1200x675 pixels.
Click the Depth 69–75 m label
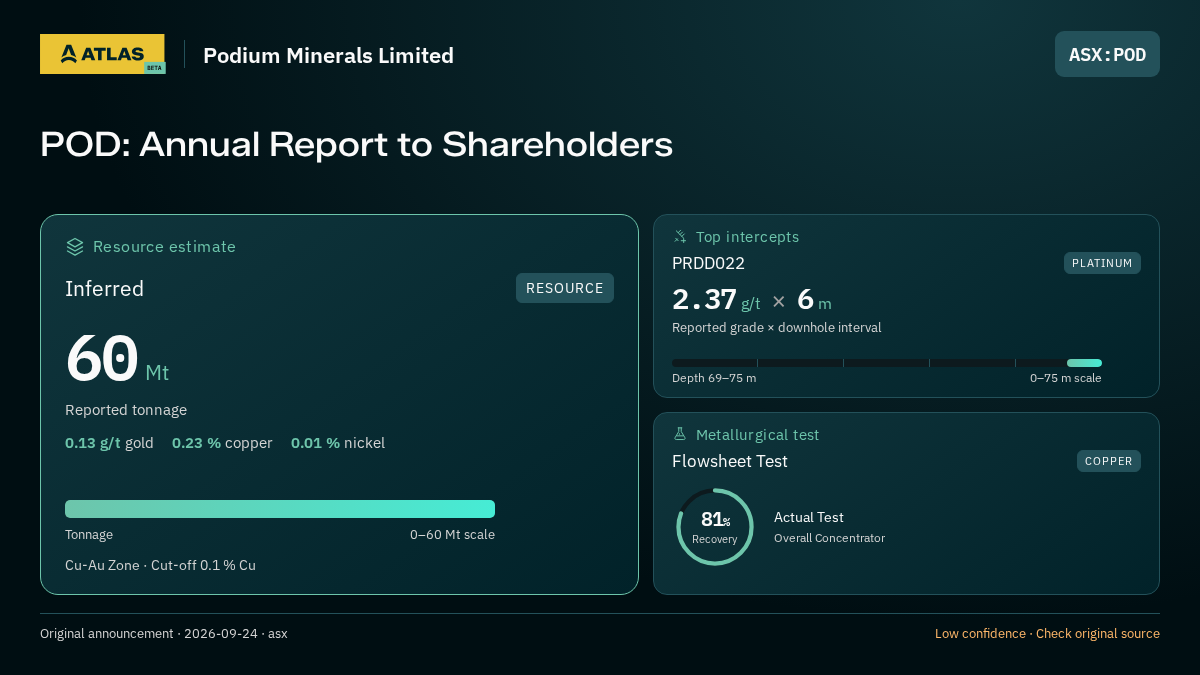[x=714, y=378]
